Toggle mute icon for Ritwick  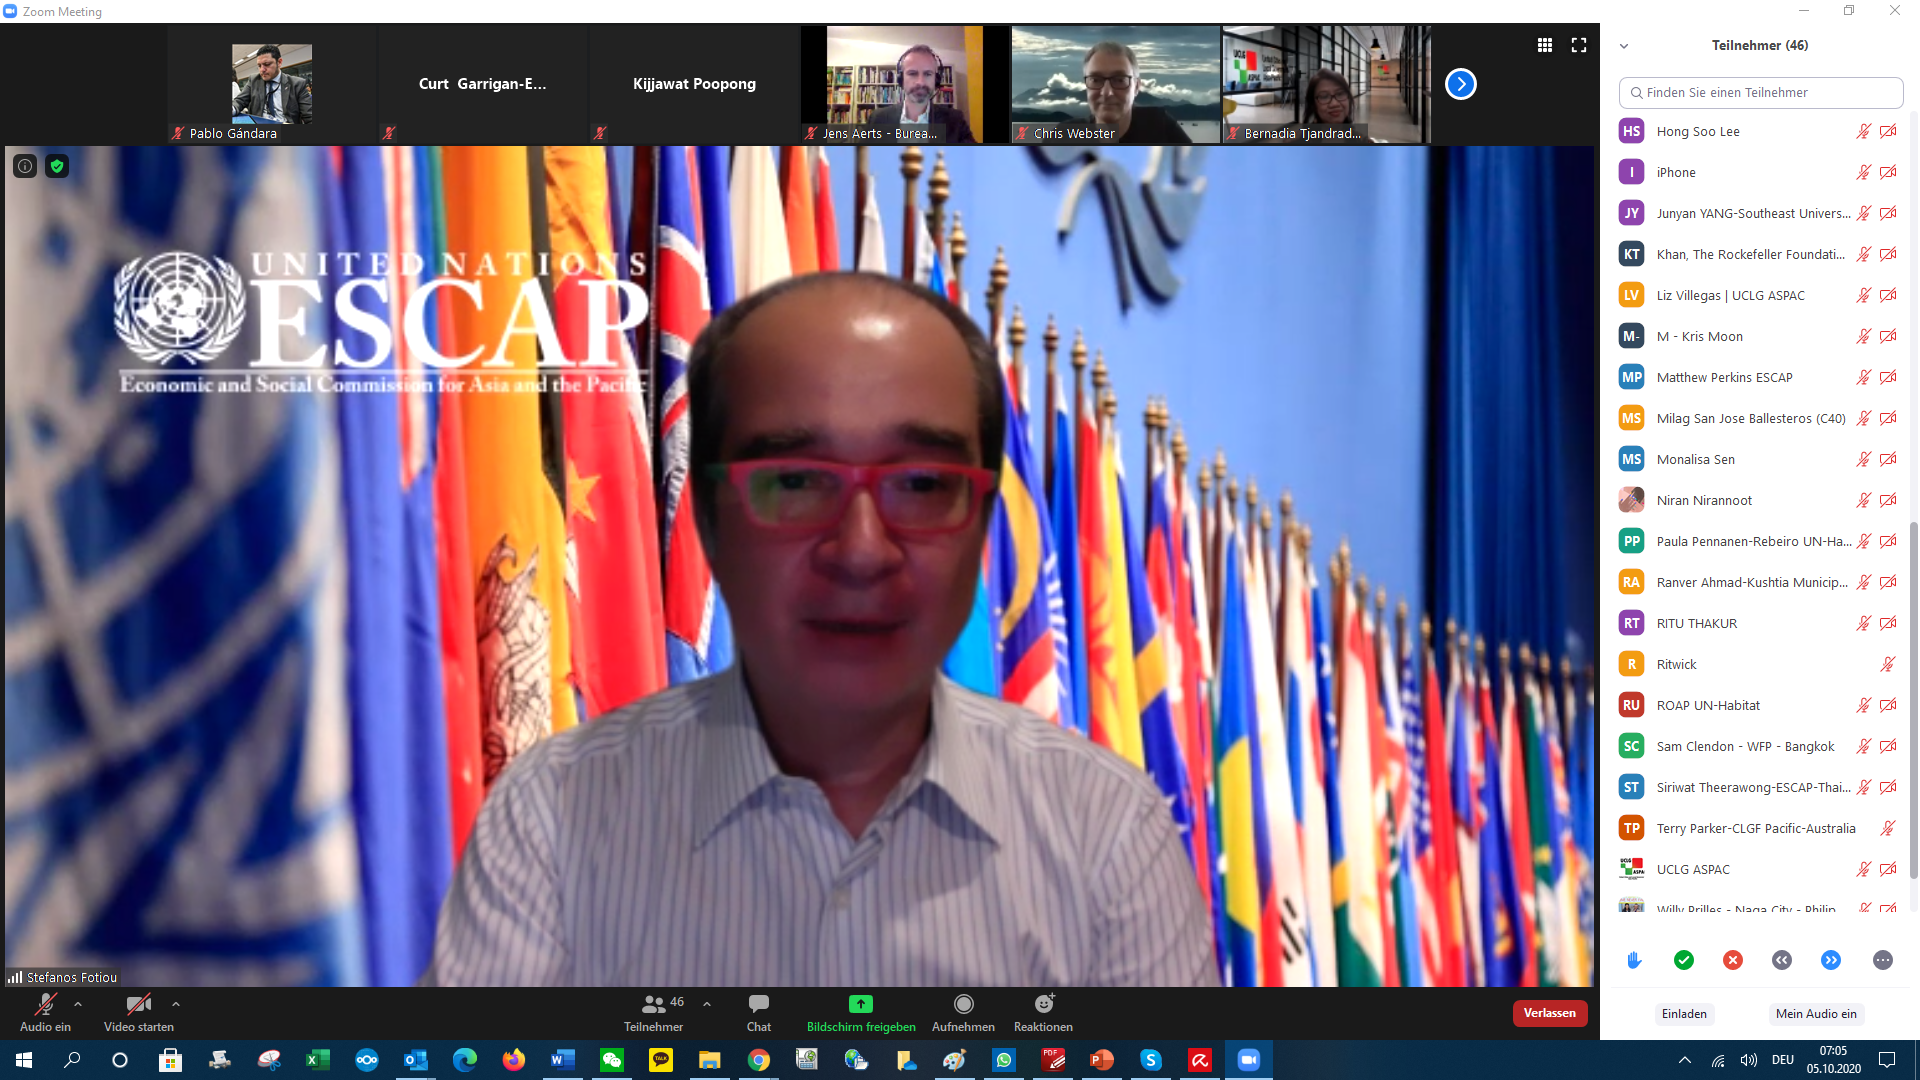(1888, 664)
